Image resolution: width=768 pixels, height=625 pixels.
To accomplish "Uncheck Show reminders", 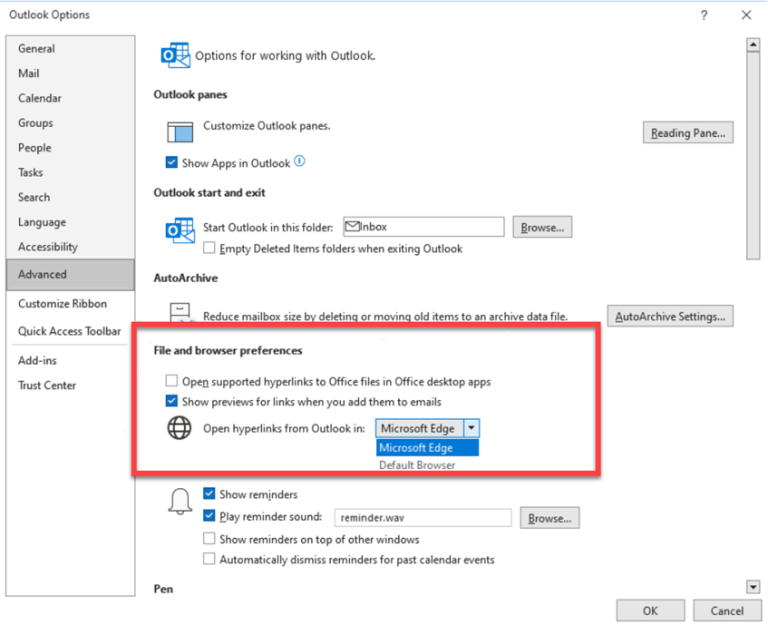I will [209, 493].
